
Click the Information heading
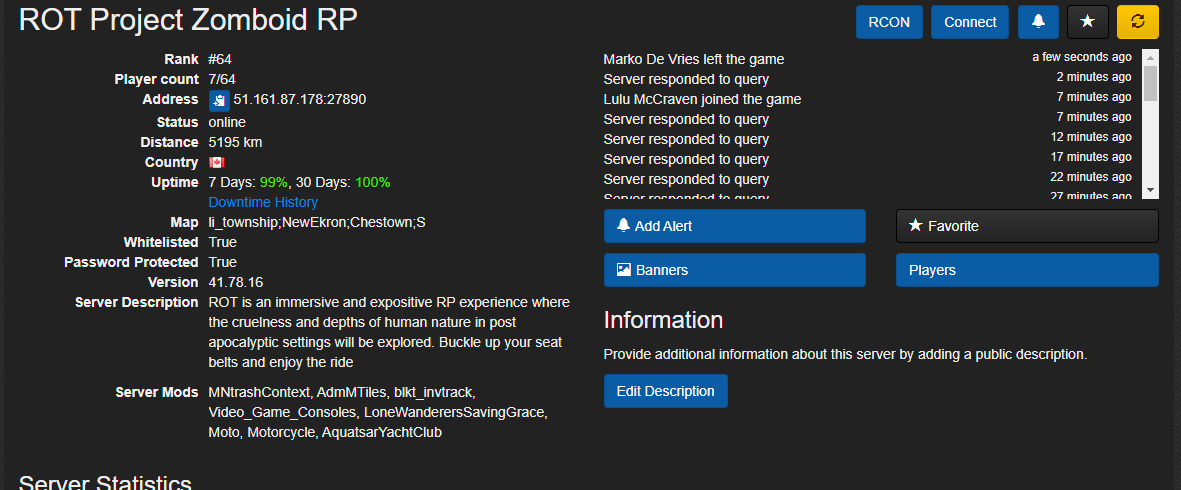tap(663, 320)
